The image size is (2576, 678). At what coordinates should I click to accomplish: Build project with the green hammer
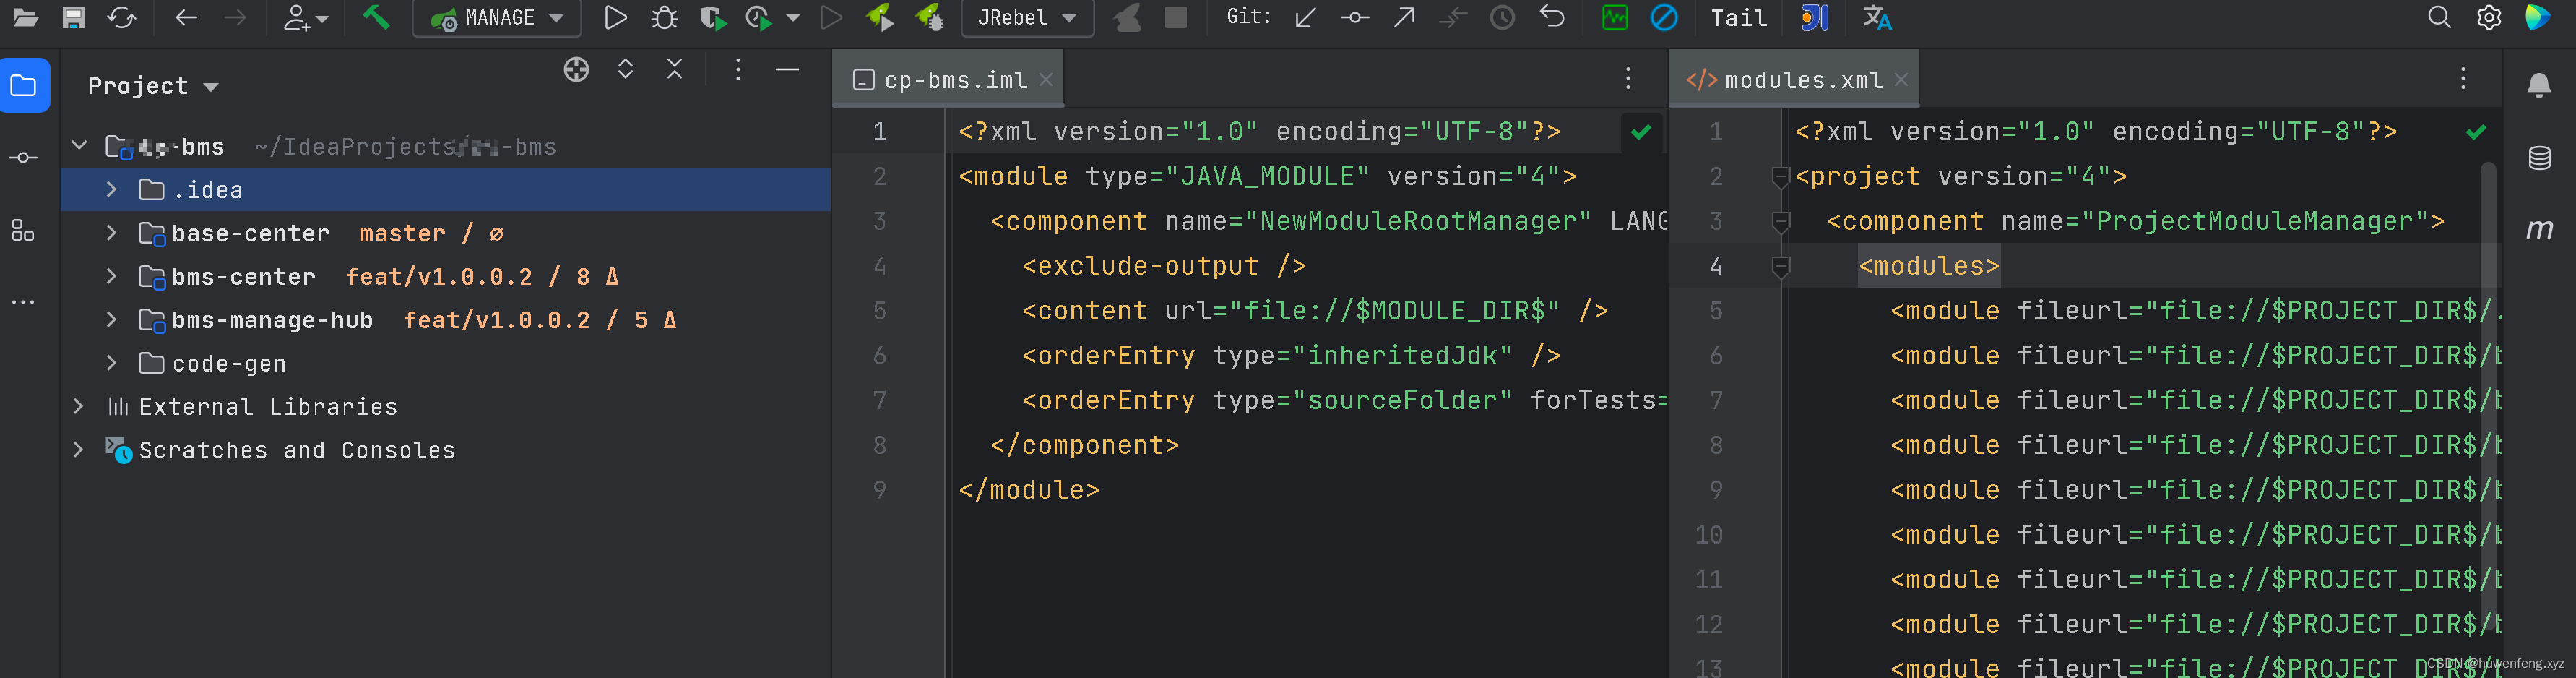[x=376, y=17]
